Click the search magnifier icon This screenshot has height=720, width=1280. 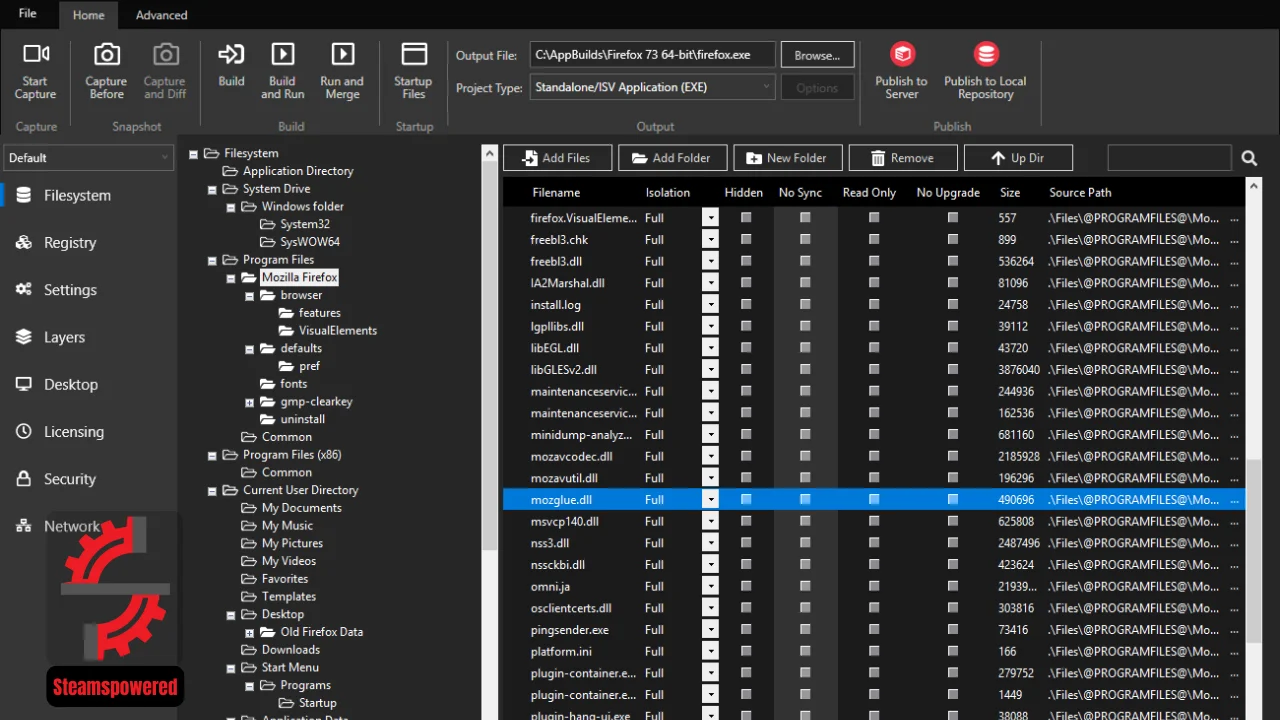pos(1249,158)
